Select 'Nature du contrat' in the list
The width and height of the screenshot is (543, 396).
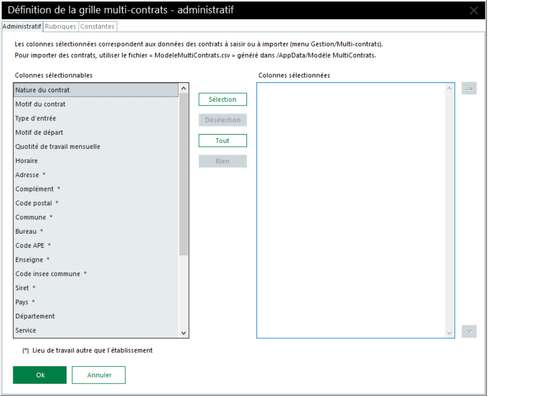(x=96, y=90)
